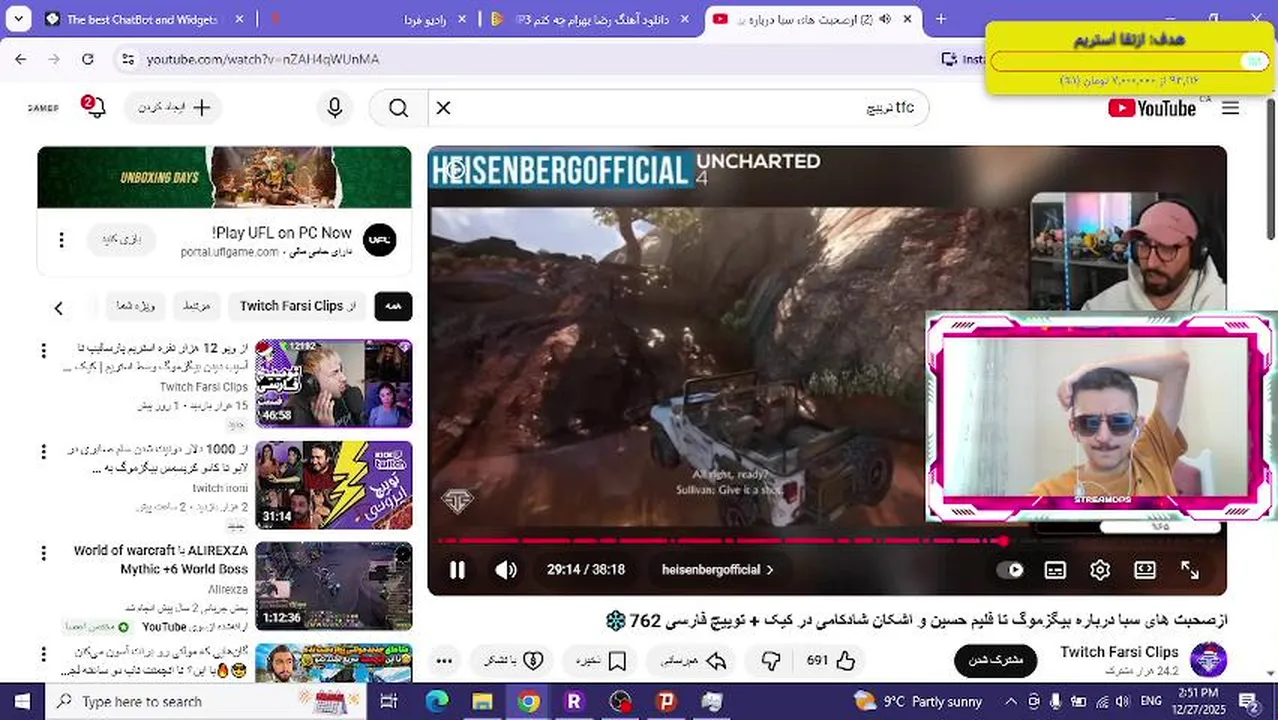The width and height of the screenshot is (1278, 720).
Task: Like the video showing 691 likes
Action: [x=832, y=660]
